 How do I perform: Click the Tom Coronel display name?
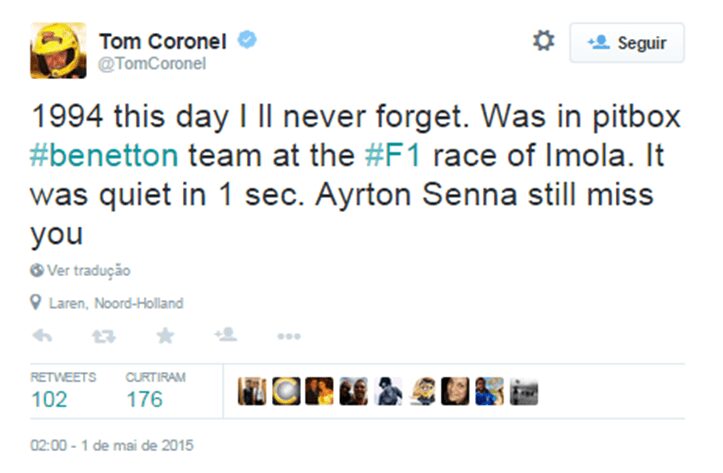coord(163,40)
